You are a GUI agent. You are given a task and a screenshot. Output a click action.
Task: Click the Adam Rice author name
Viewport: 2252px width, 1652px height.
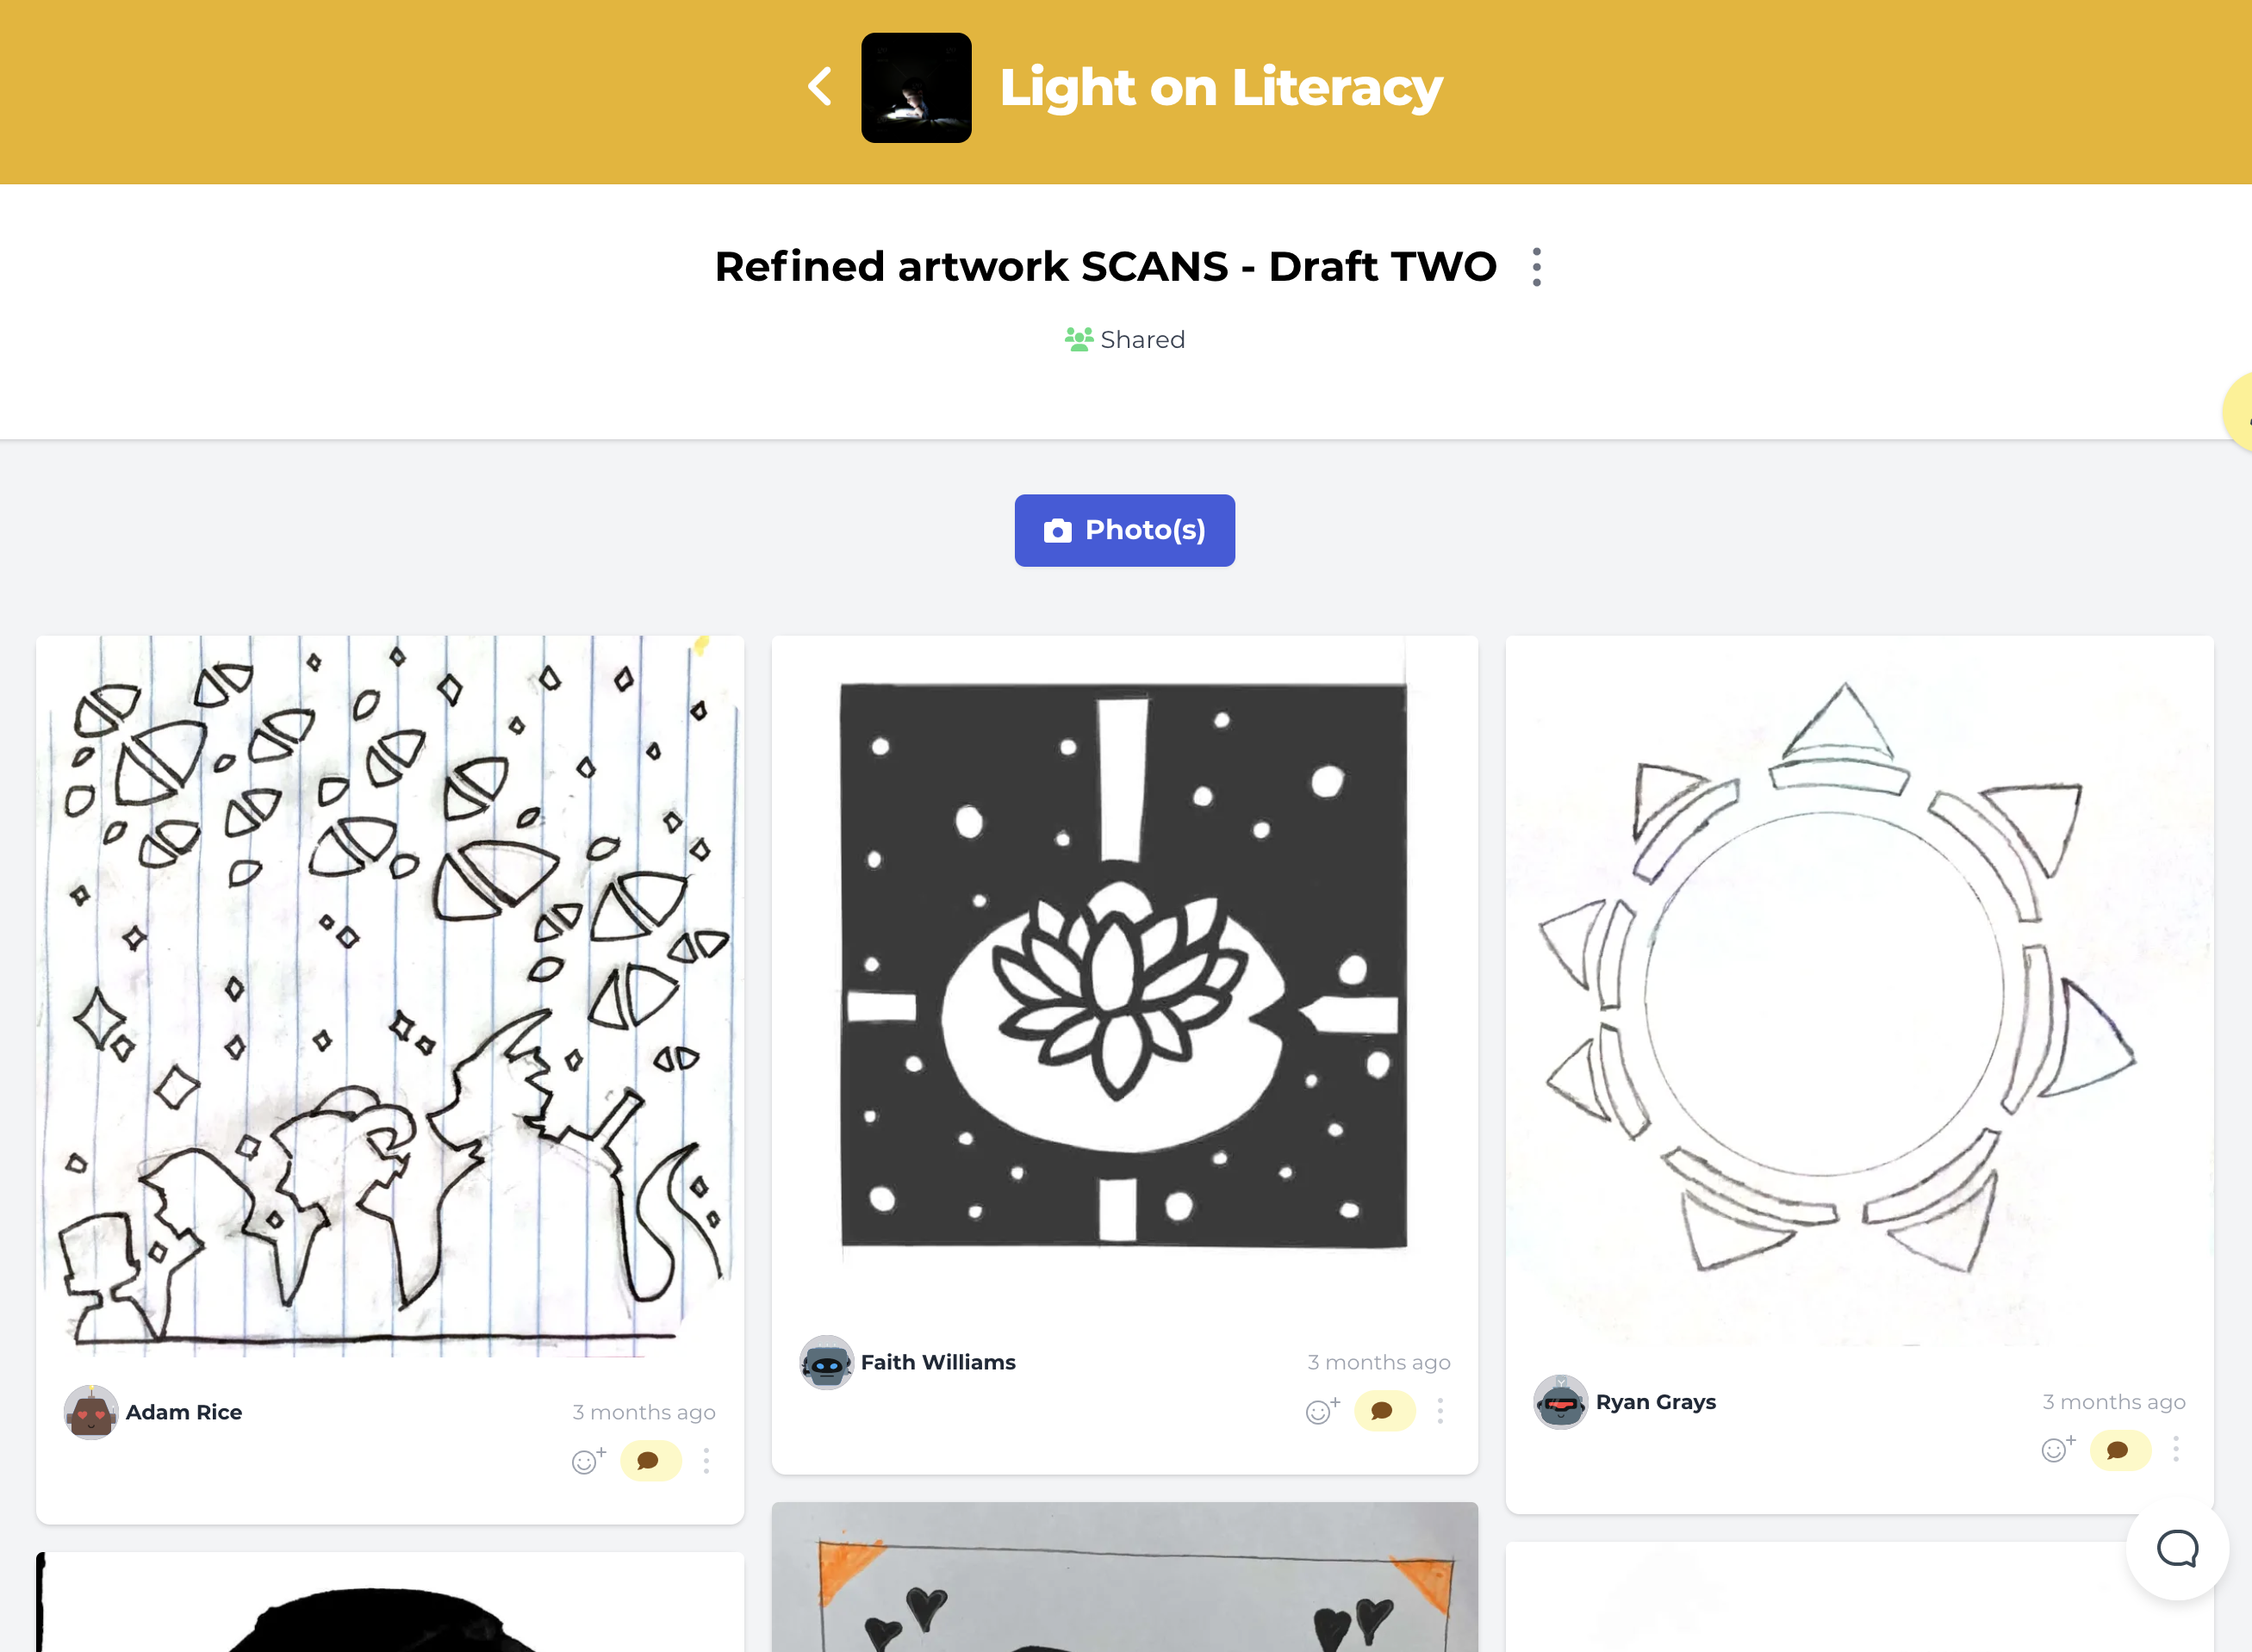point(184,1412)
